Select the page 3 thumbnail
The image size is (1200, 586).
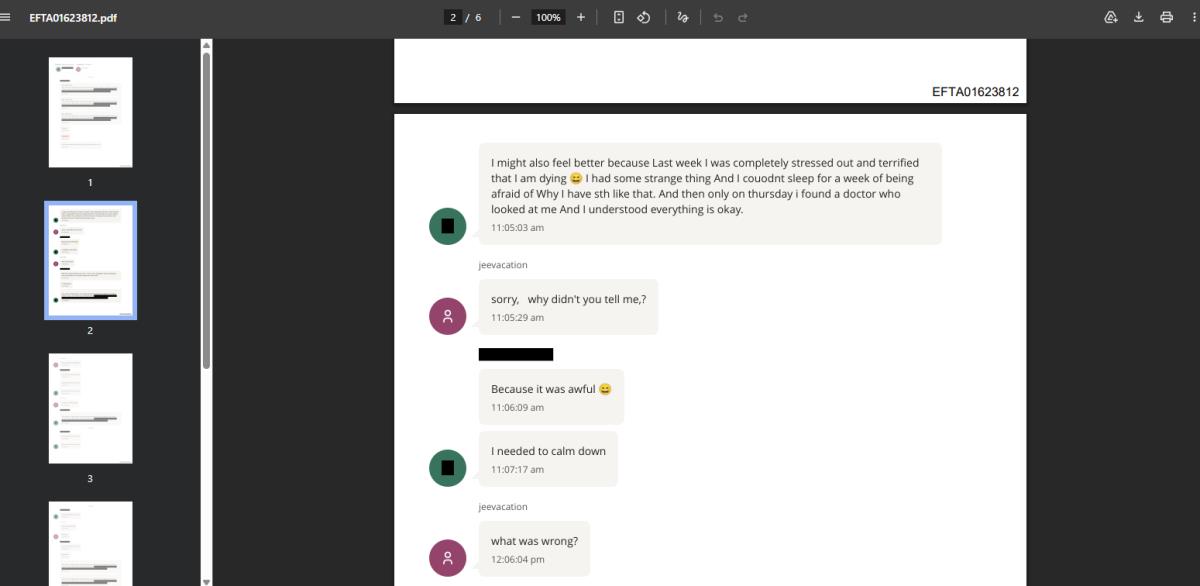tap(90, 407)
